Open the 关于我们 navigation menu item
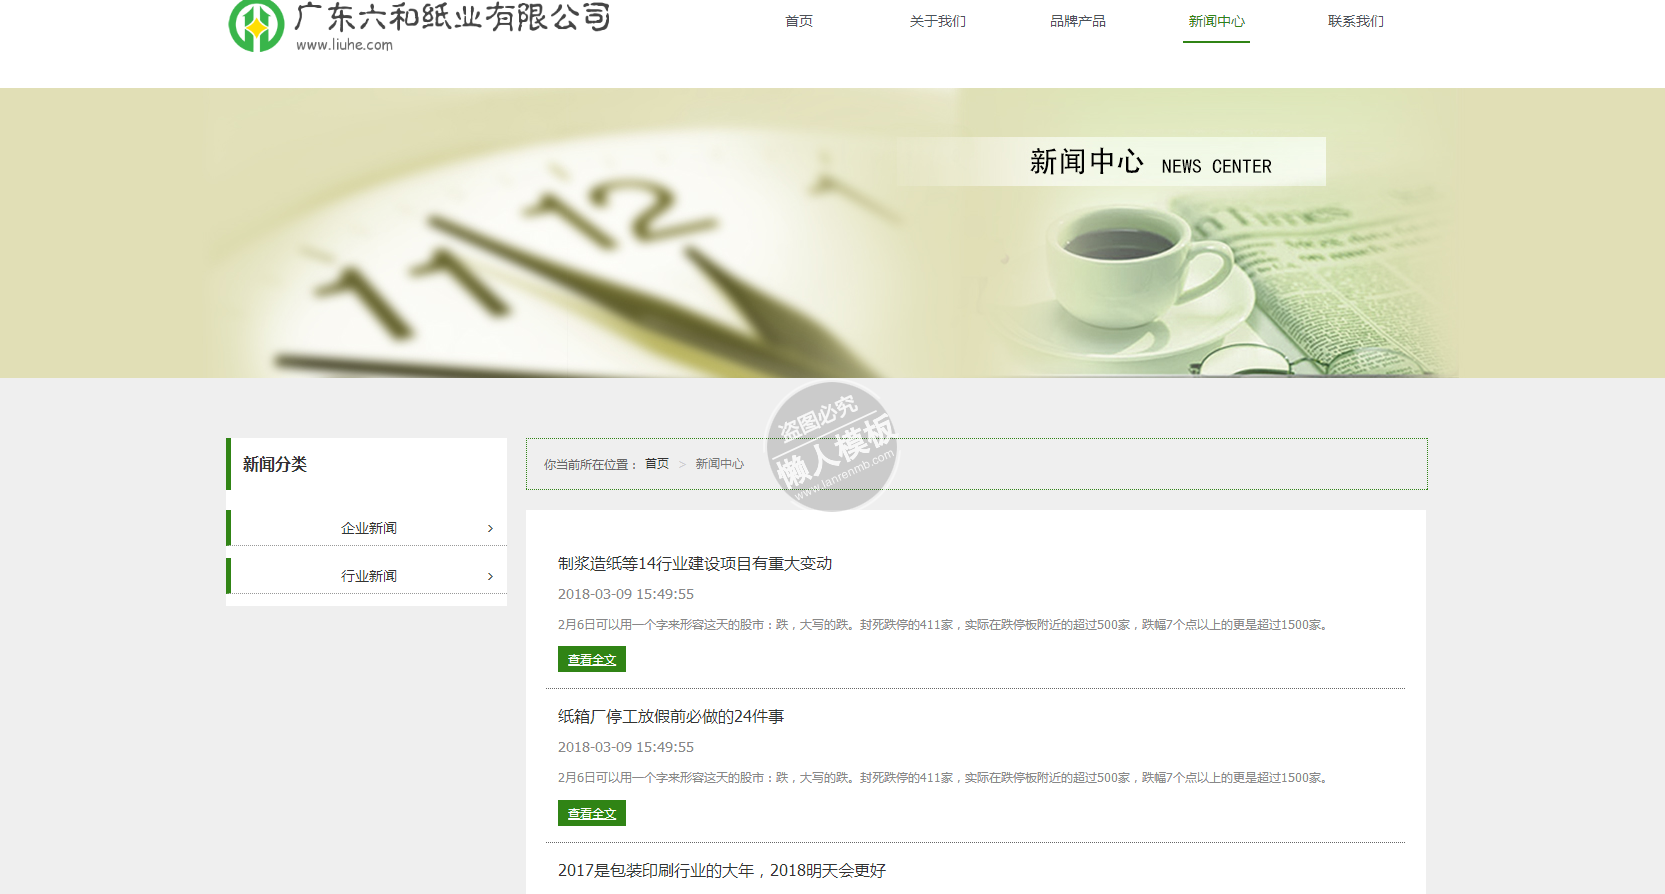 [938, 21]
